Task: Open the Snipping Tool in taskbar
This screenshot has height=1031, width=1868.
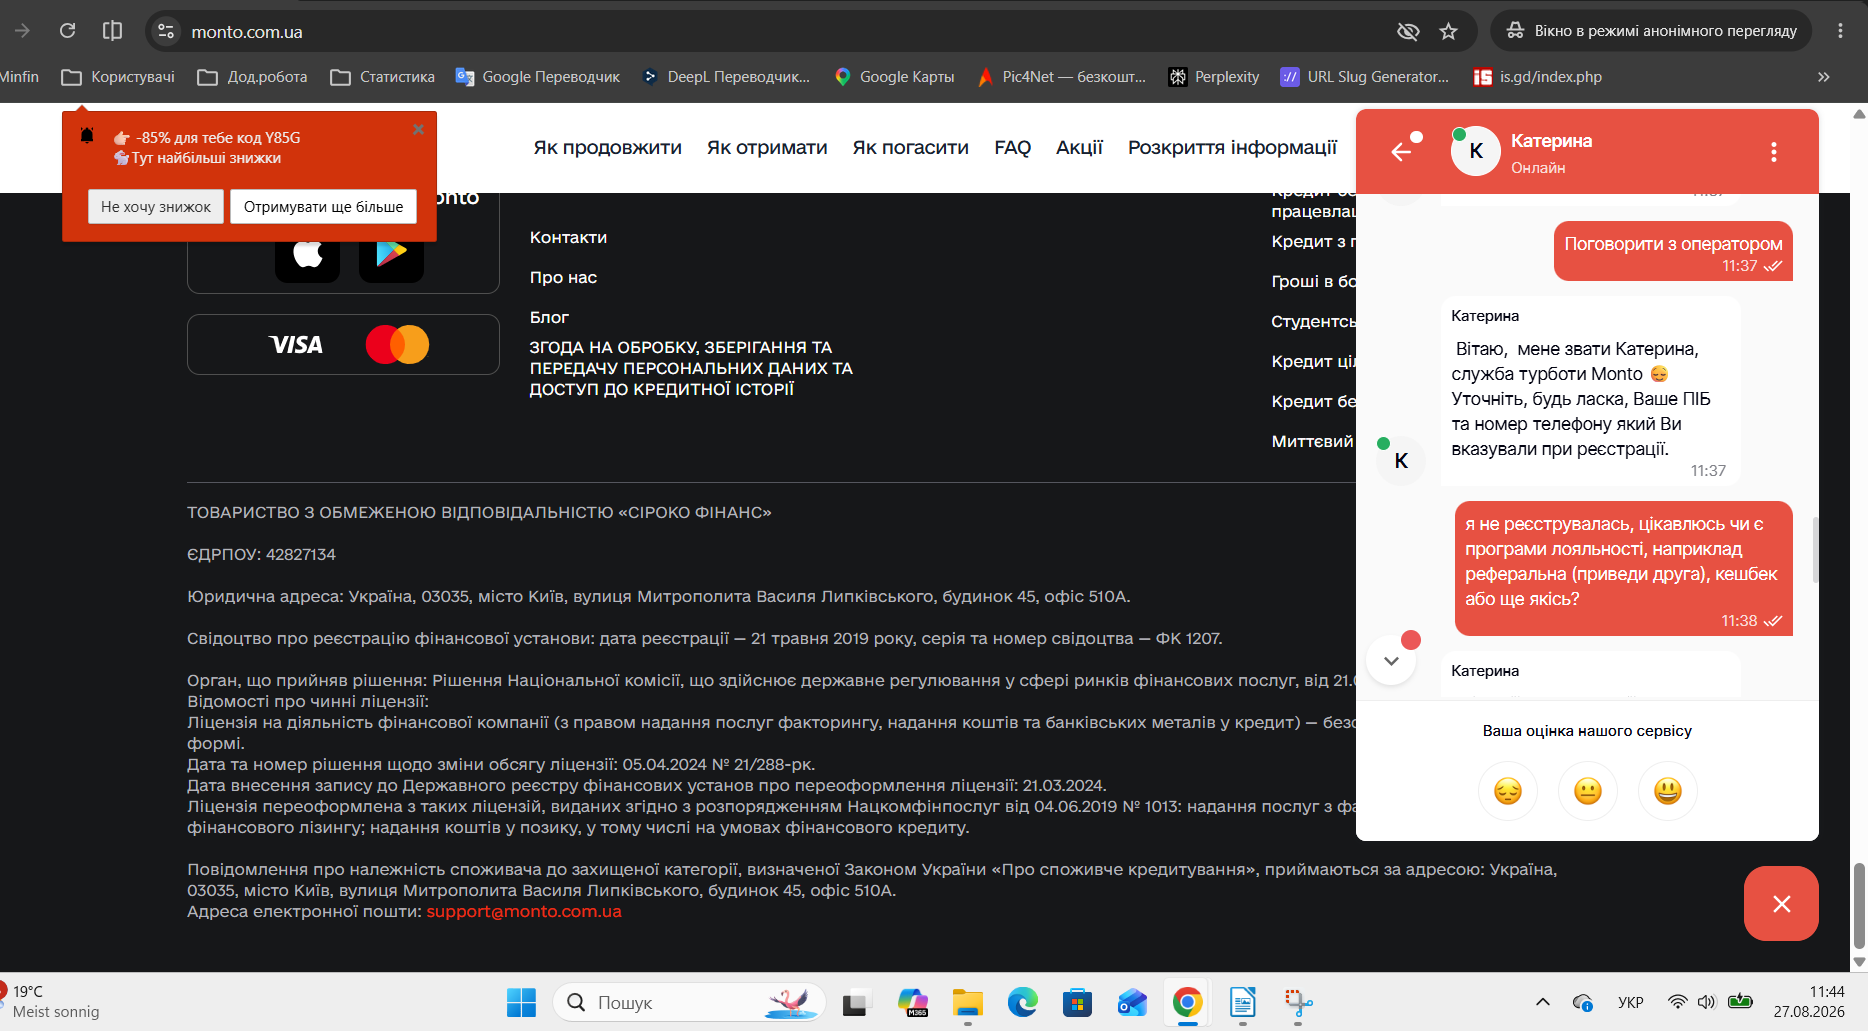Action: (1297, 1002)
